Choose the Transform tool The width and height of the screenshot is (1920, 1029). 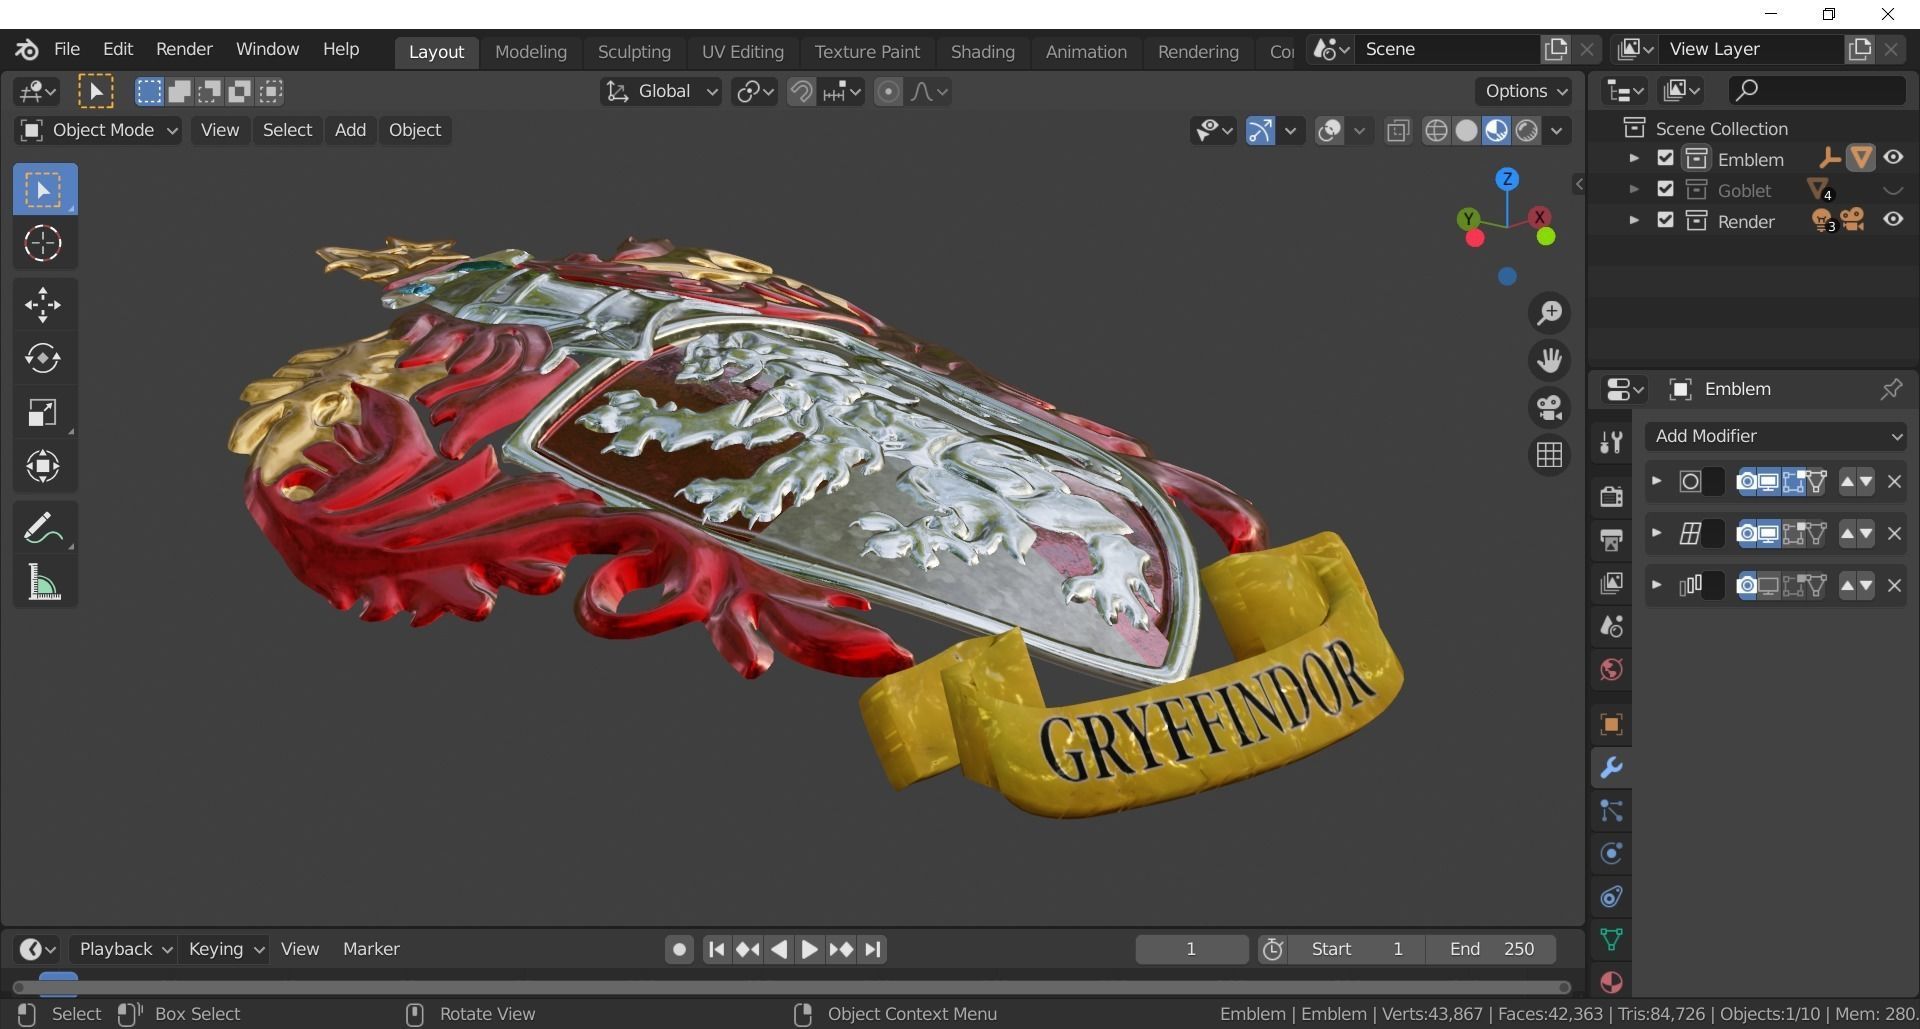pyautogui.click(x=43, y=466)
